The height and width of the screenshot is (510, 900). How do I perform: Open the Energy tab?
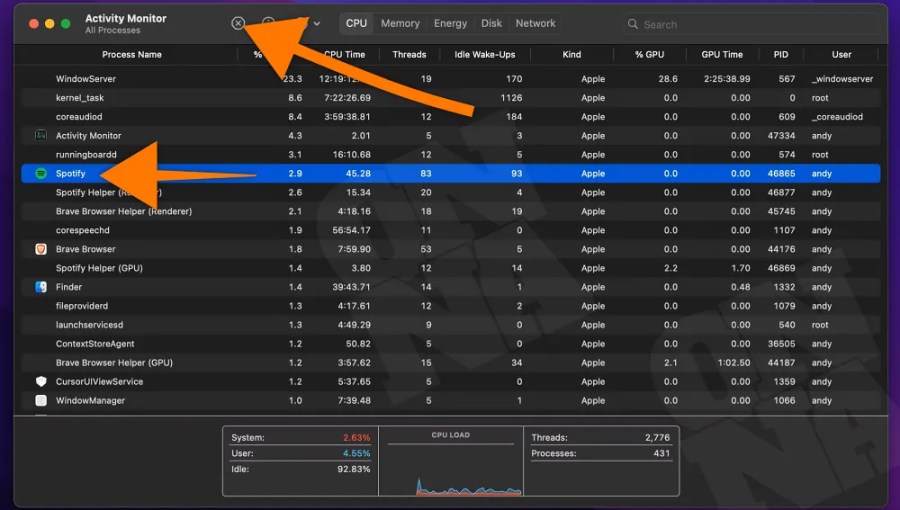click(450, 23)
